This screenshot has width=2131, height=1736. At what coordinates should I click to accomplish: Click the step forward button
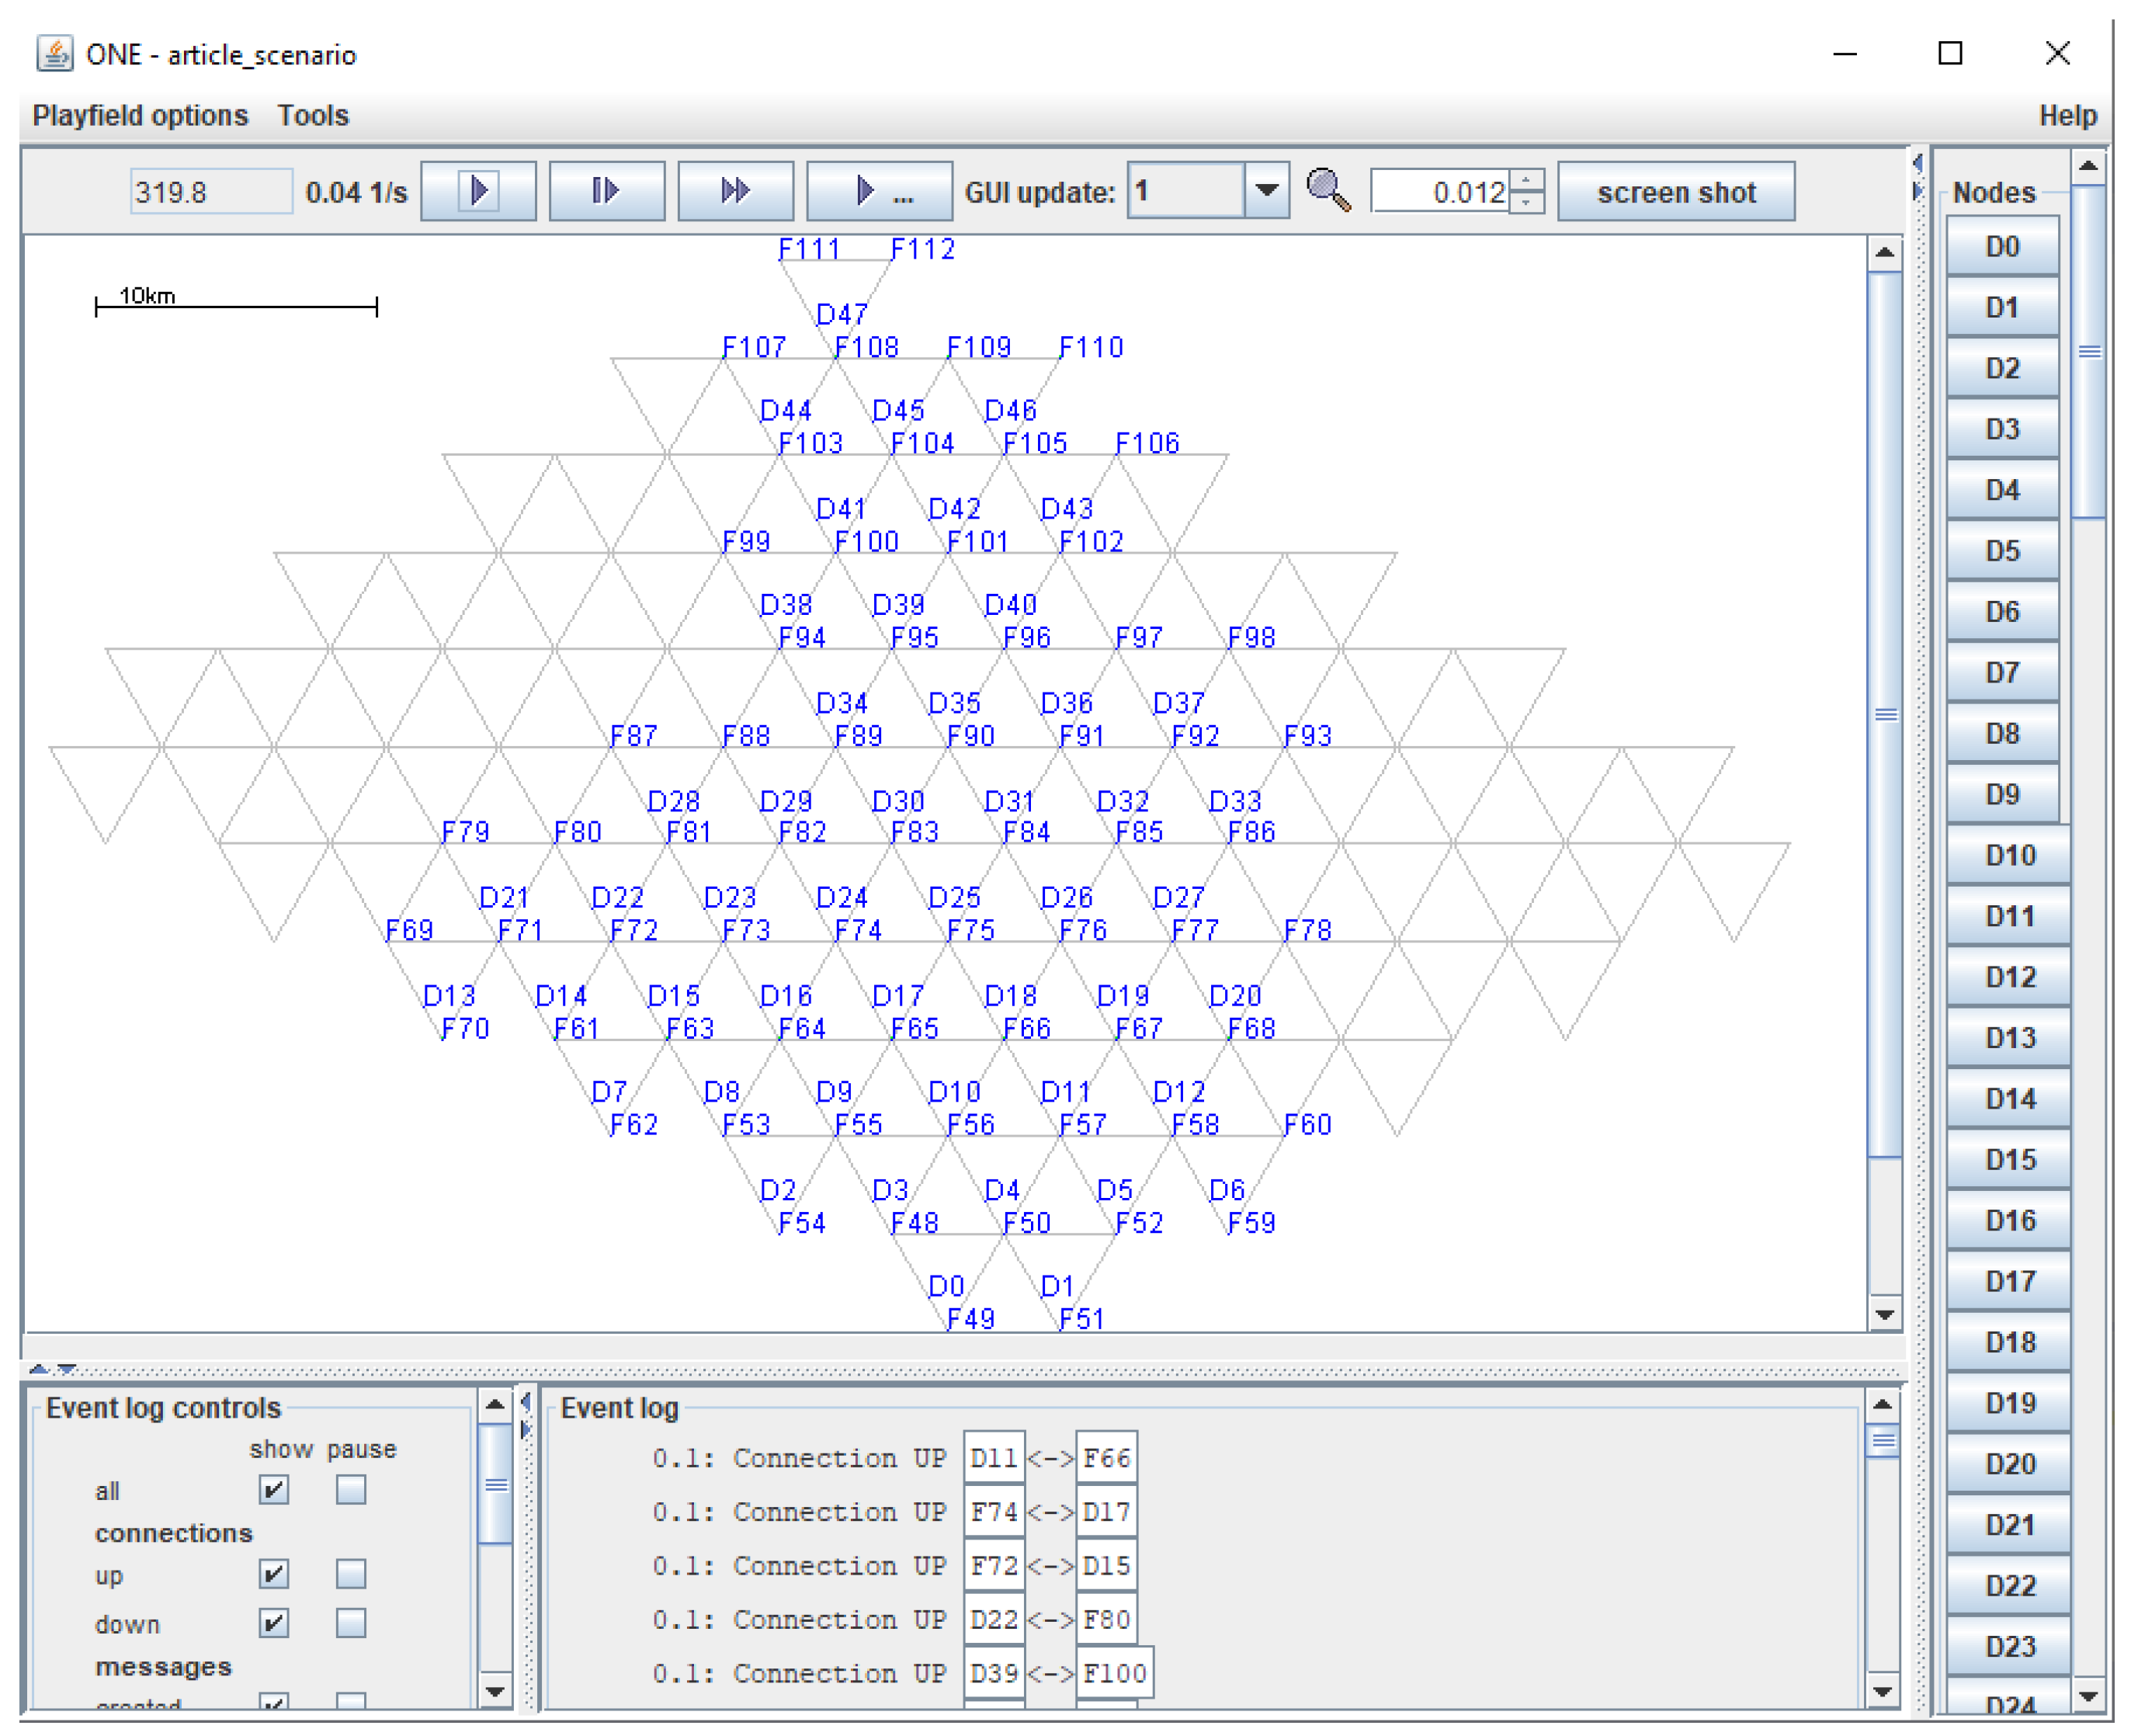coord(606,190)
